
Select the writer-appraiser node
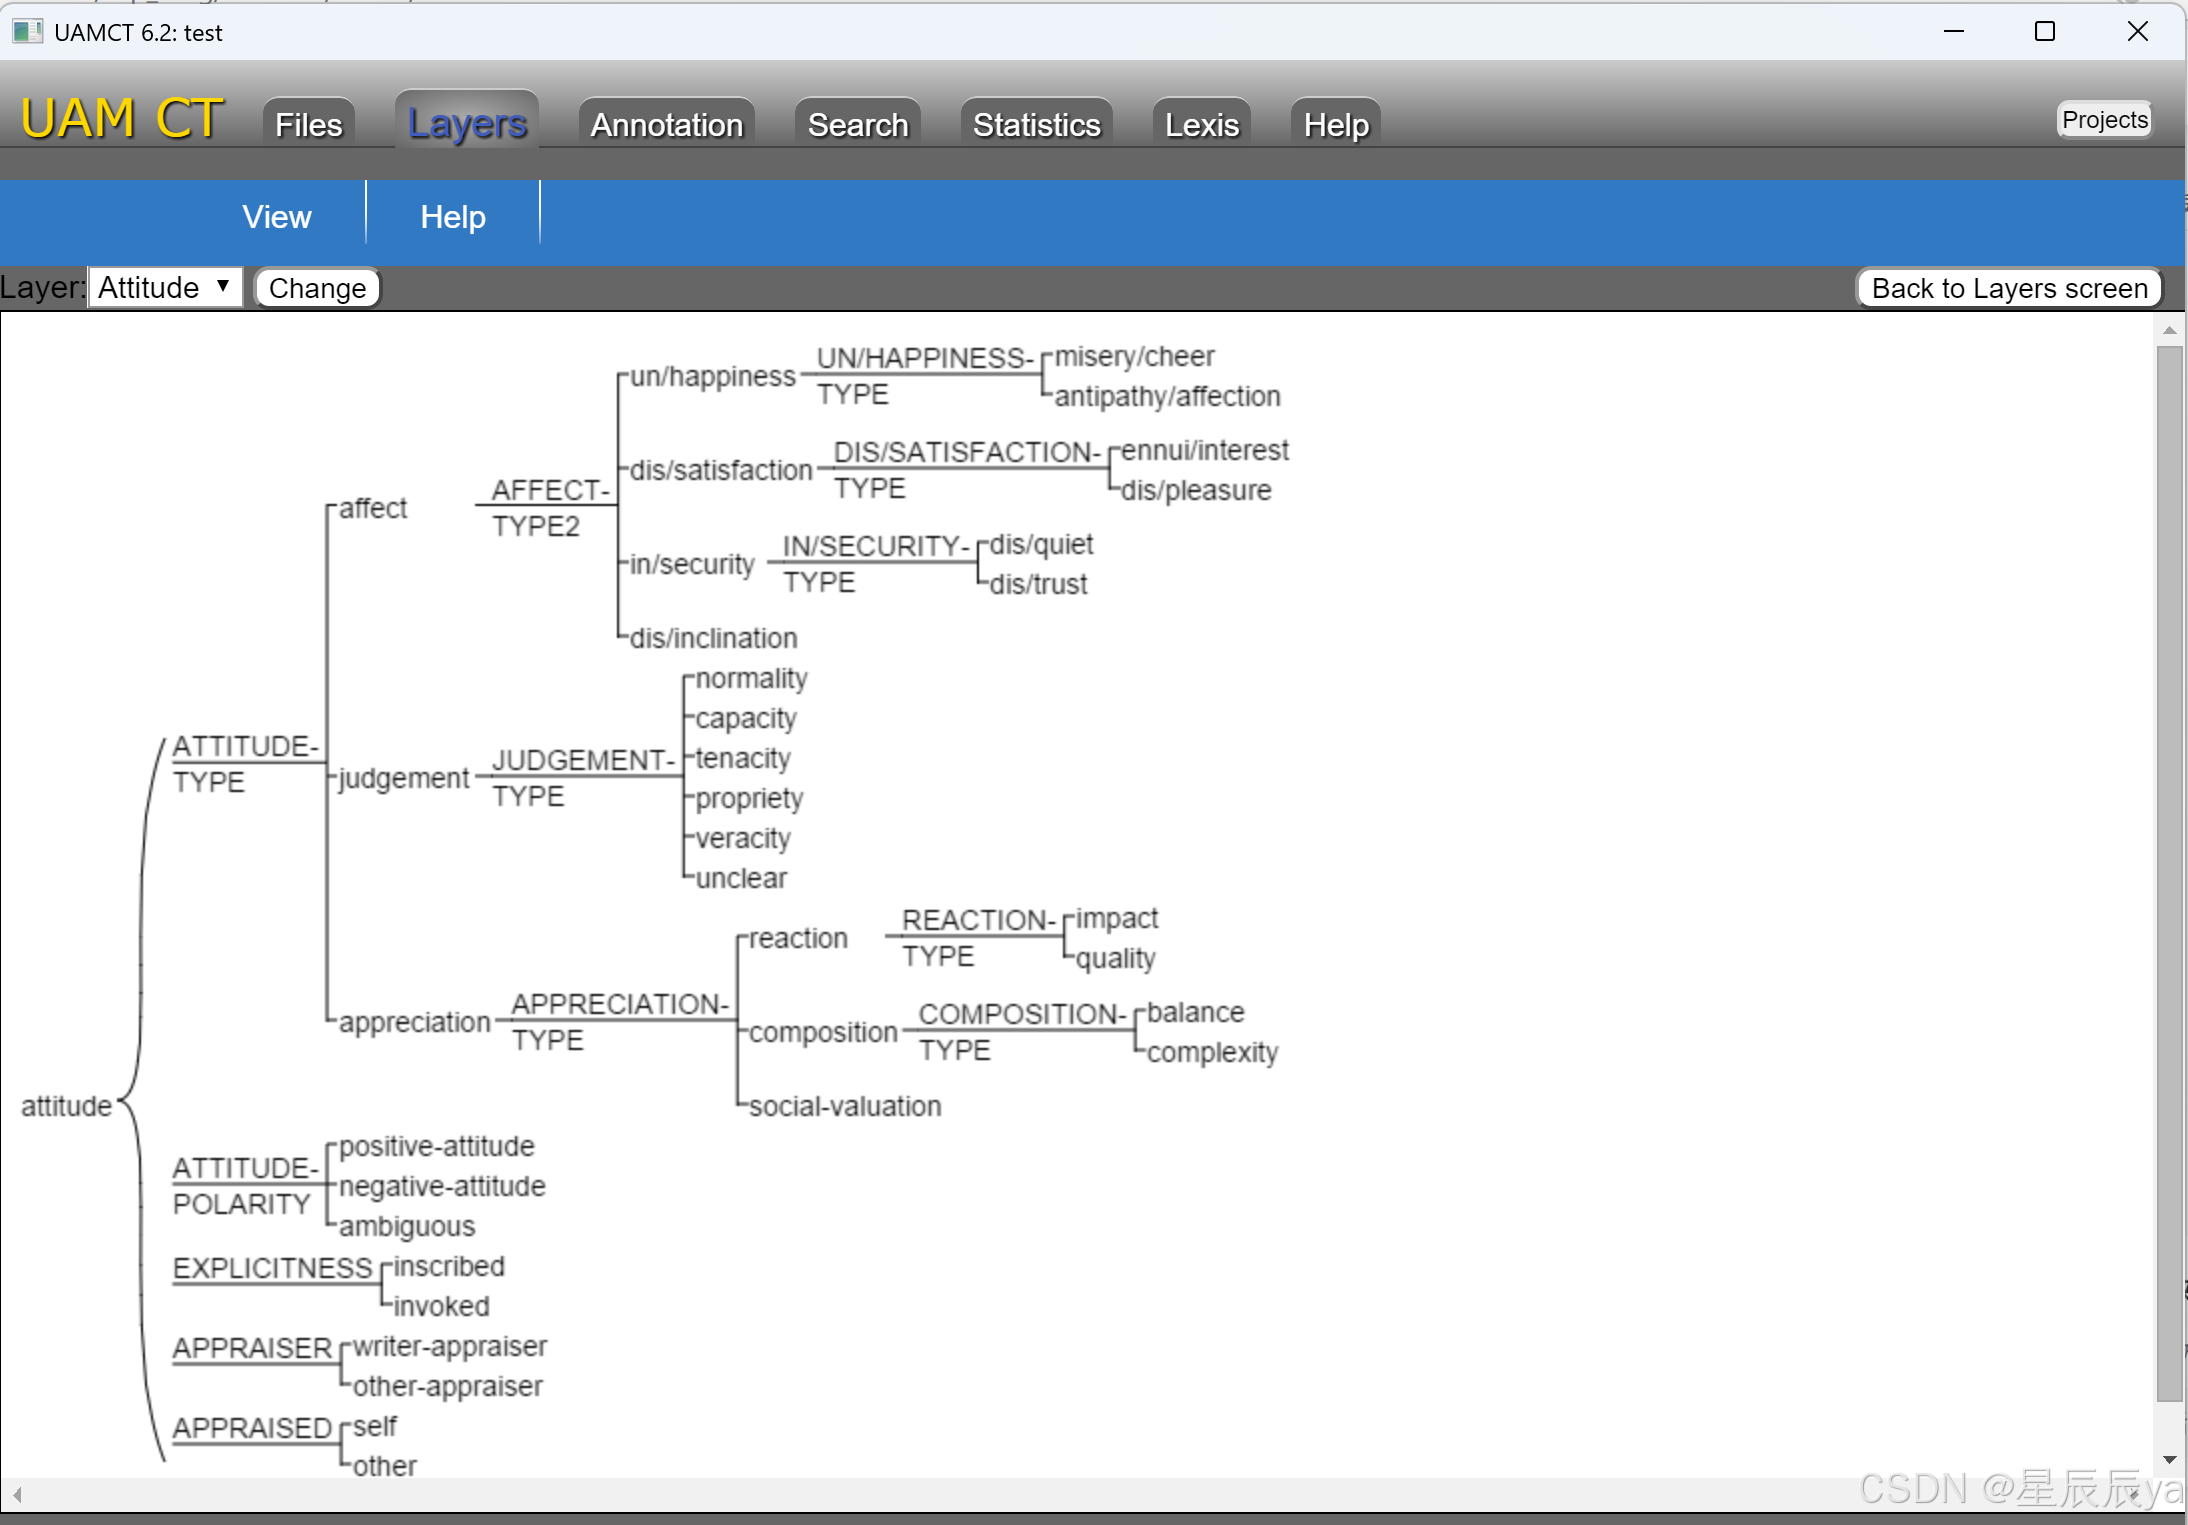click(450, 1346)
